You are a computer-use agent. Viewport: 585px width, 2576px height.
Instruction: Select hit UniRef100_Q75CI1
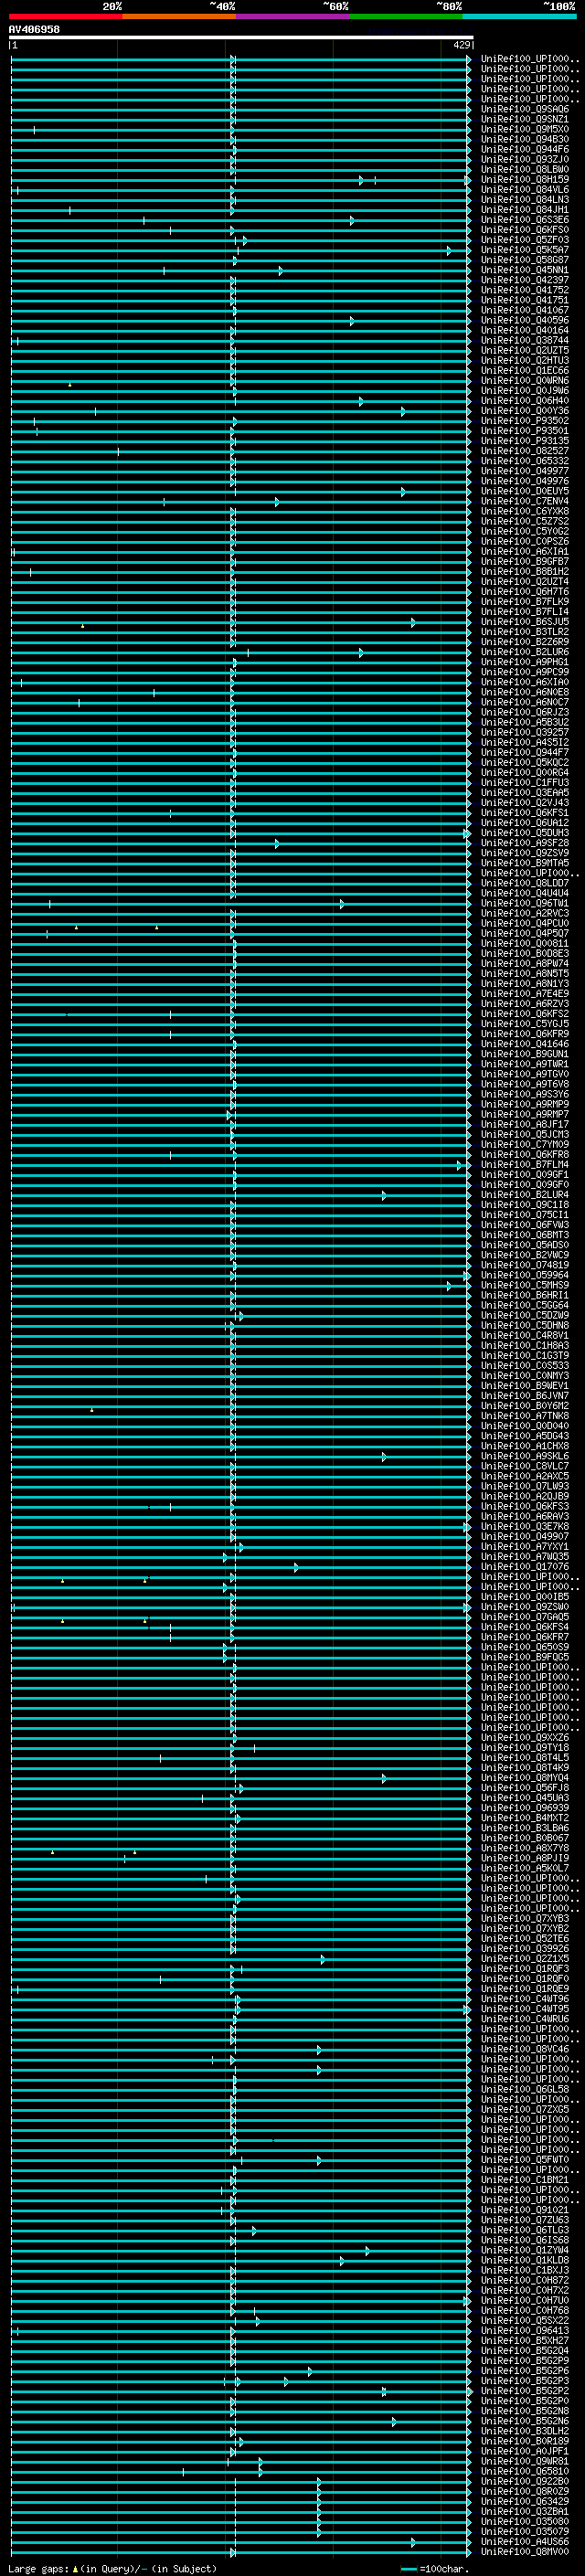(524, 1215)
